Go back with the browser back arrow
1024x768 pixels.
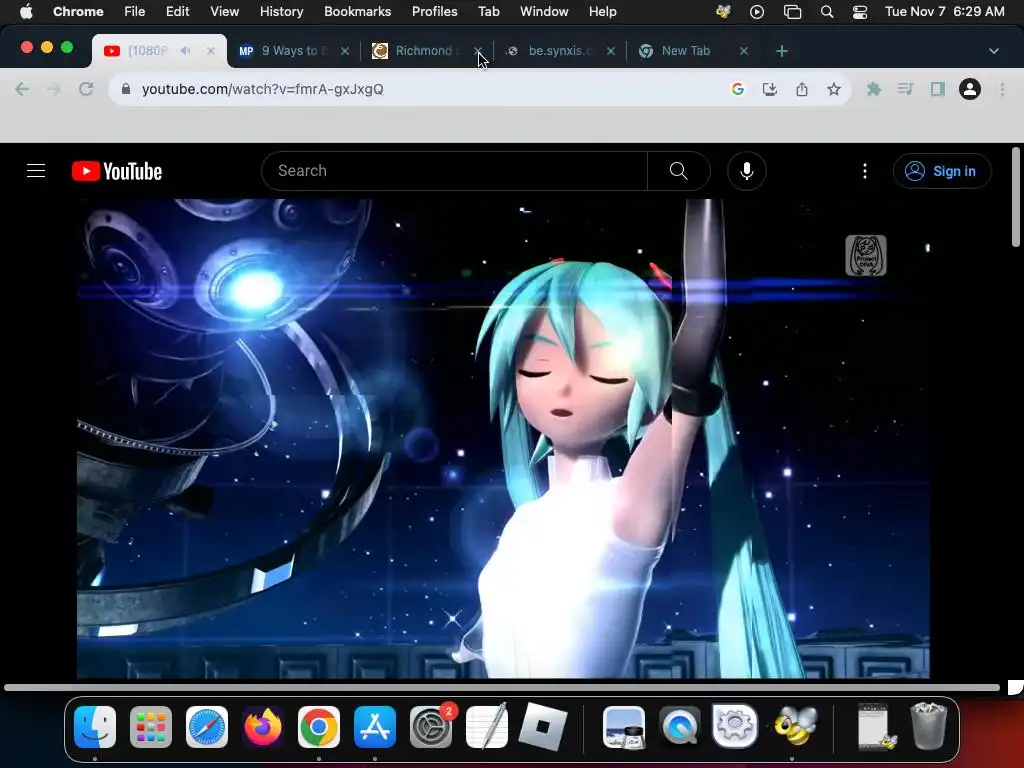(x=22, y=89)
